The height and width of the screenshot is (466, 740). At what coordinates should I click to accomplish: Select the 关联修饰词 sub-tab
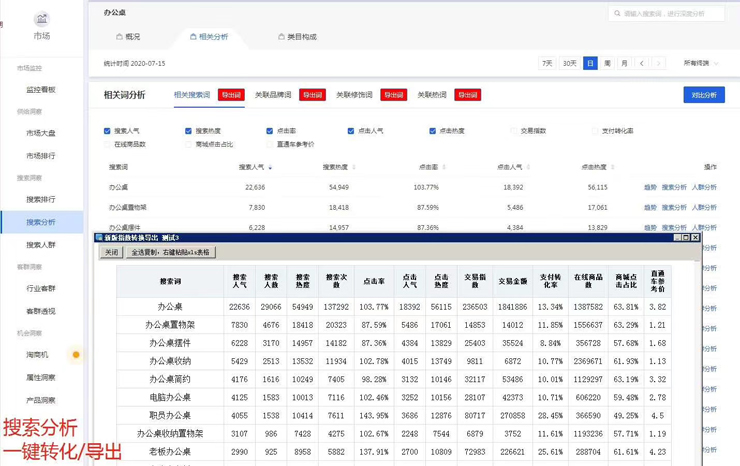[x=354, y=95]
